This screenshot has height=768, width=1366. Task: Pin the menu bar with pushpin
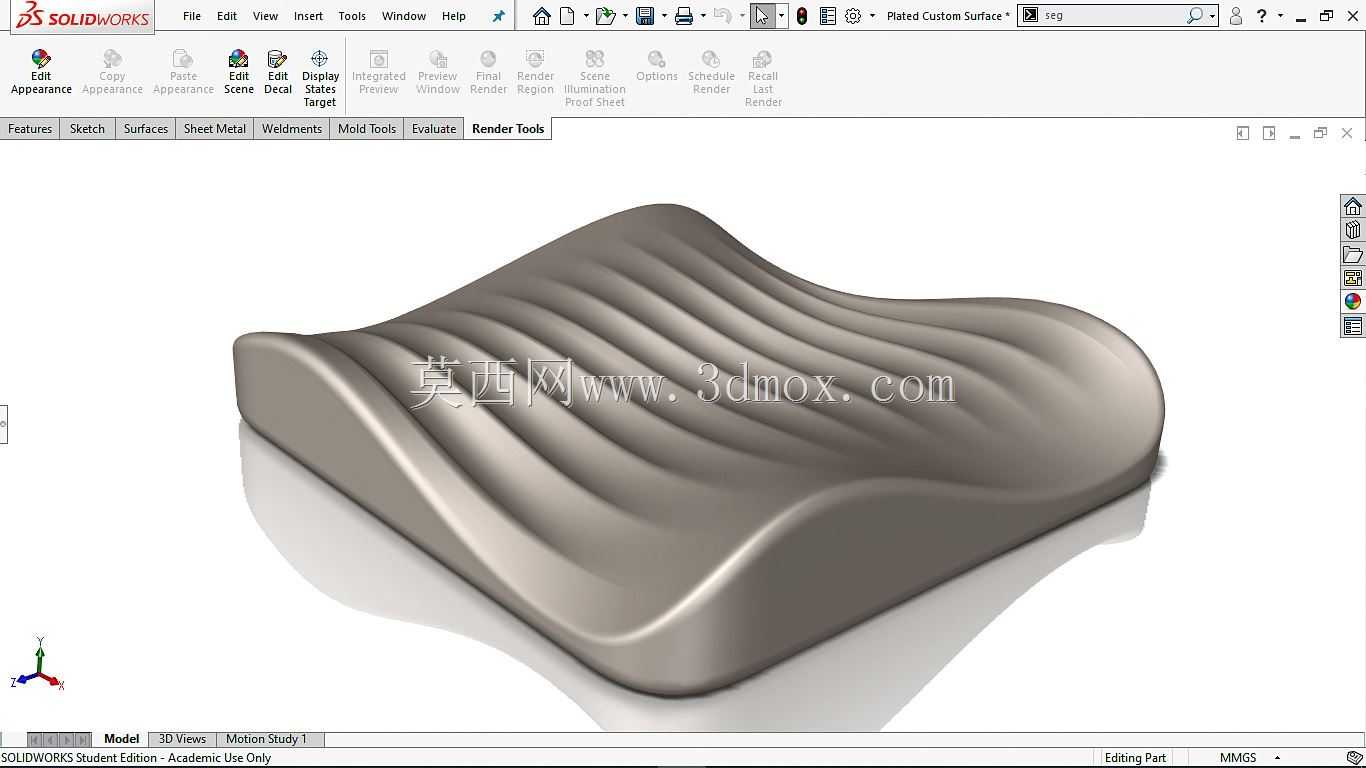(x=498, y=16)
